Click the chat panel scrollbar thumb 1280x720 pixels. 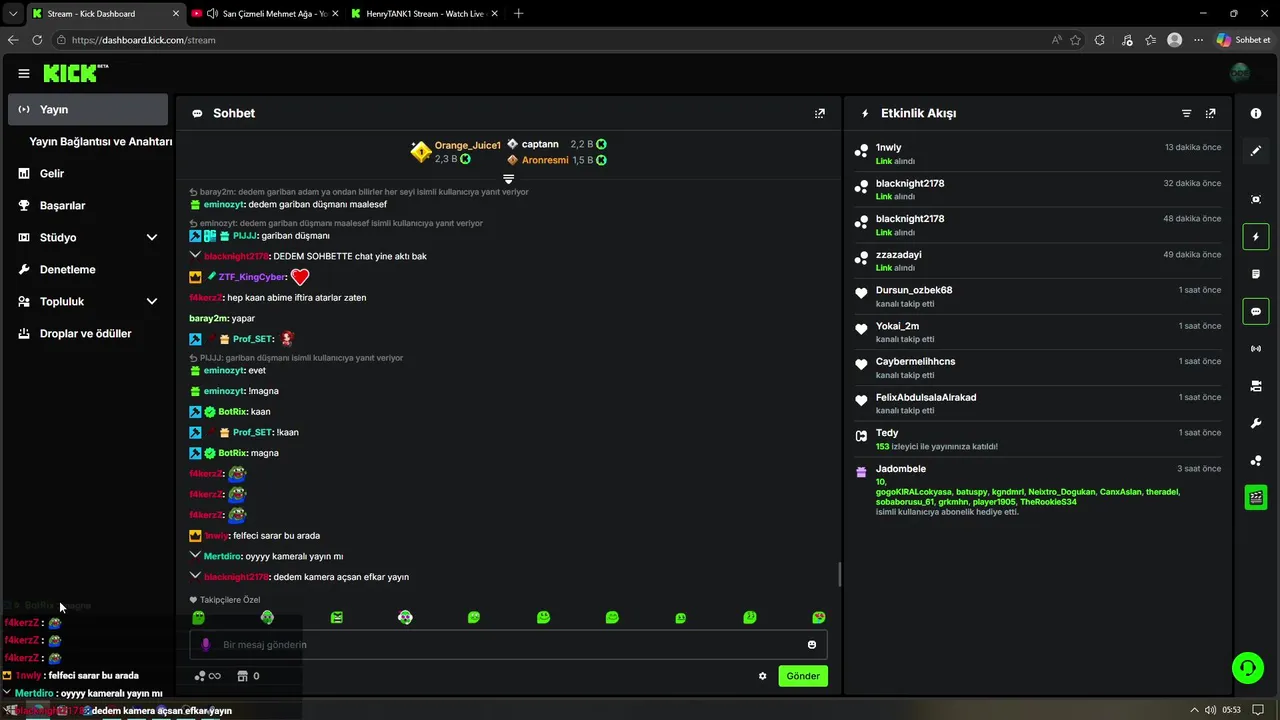839,575
